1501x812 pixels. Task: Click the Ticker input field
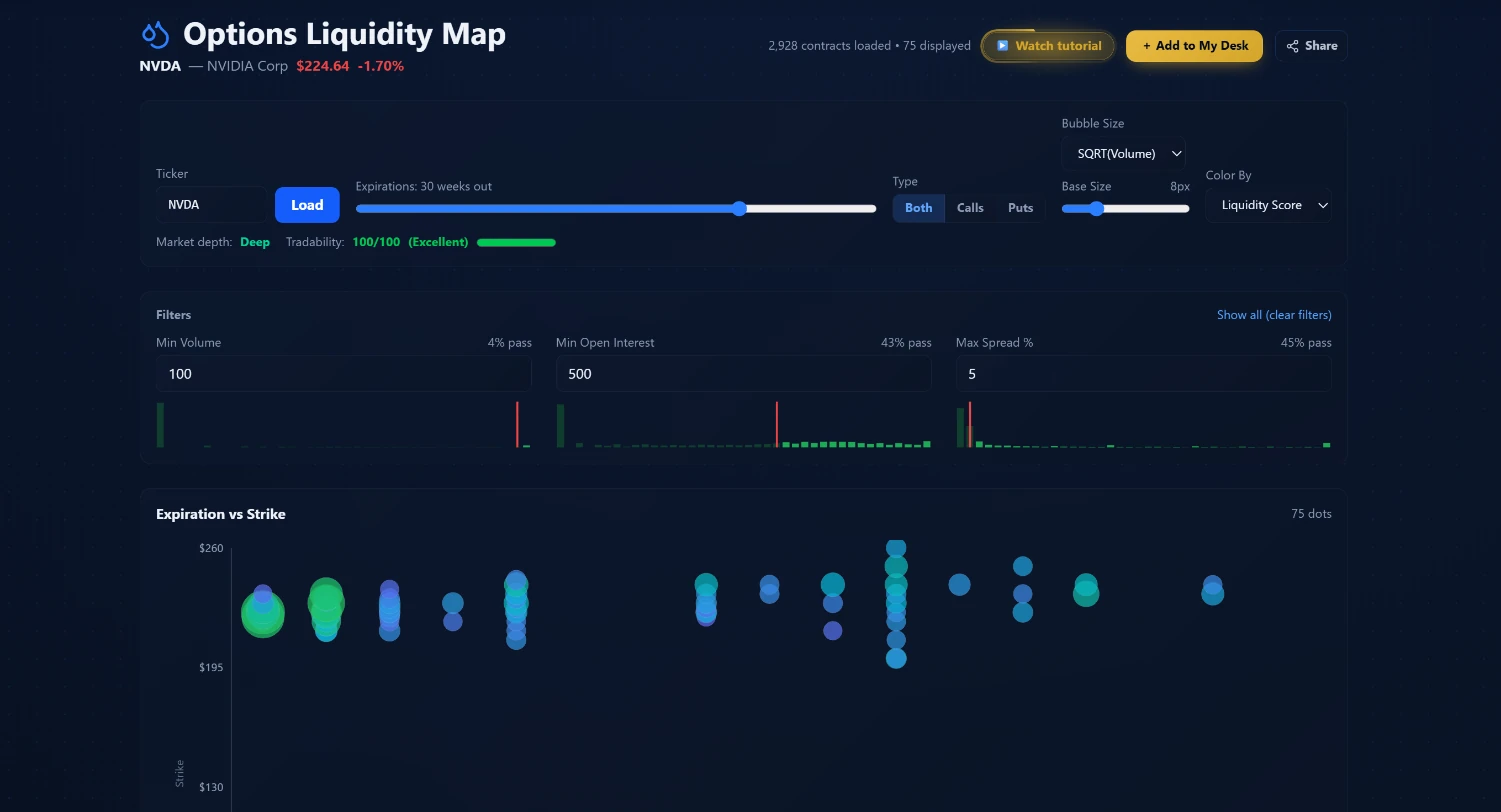click(x=211, y=205)
